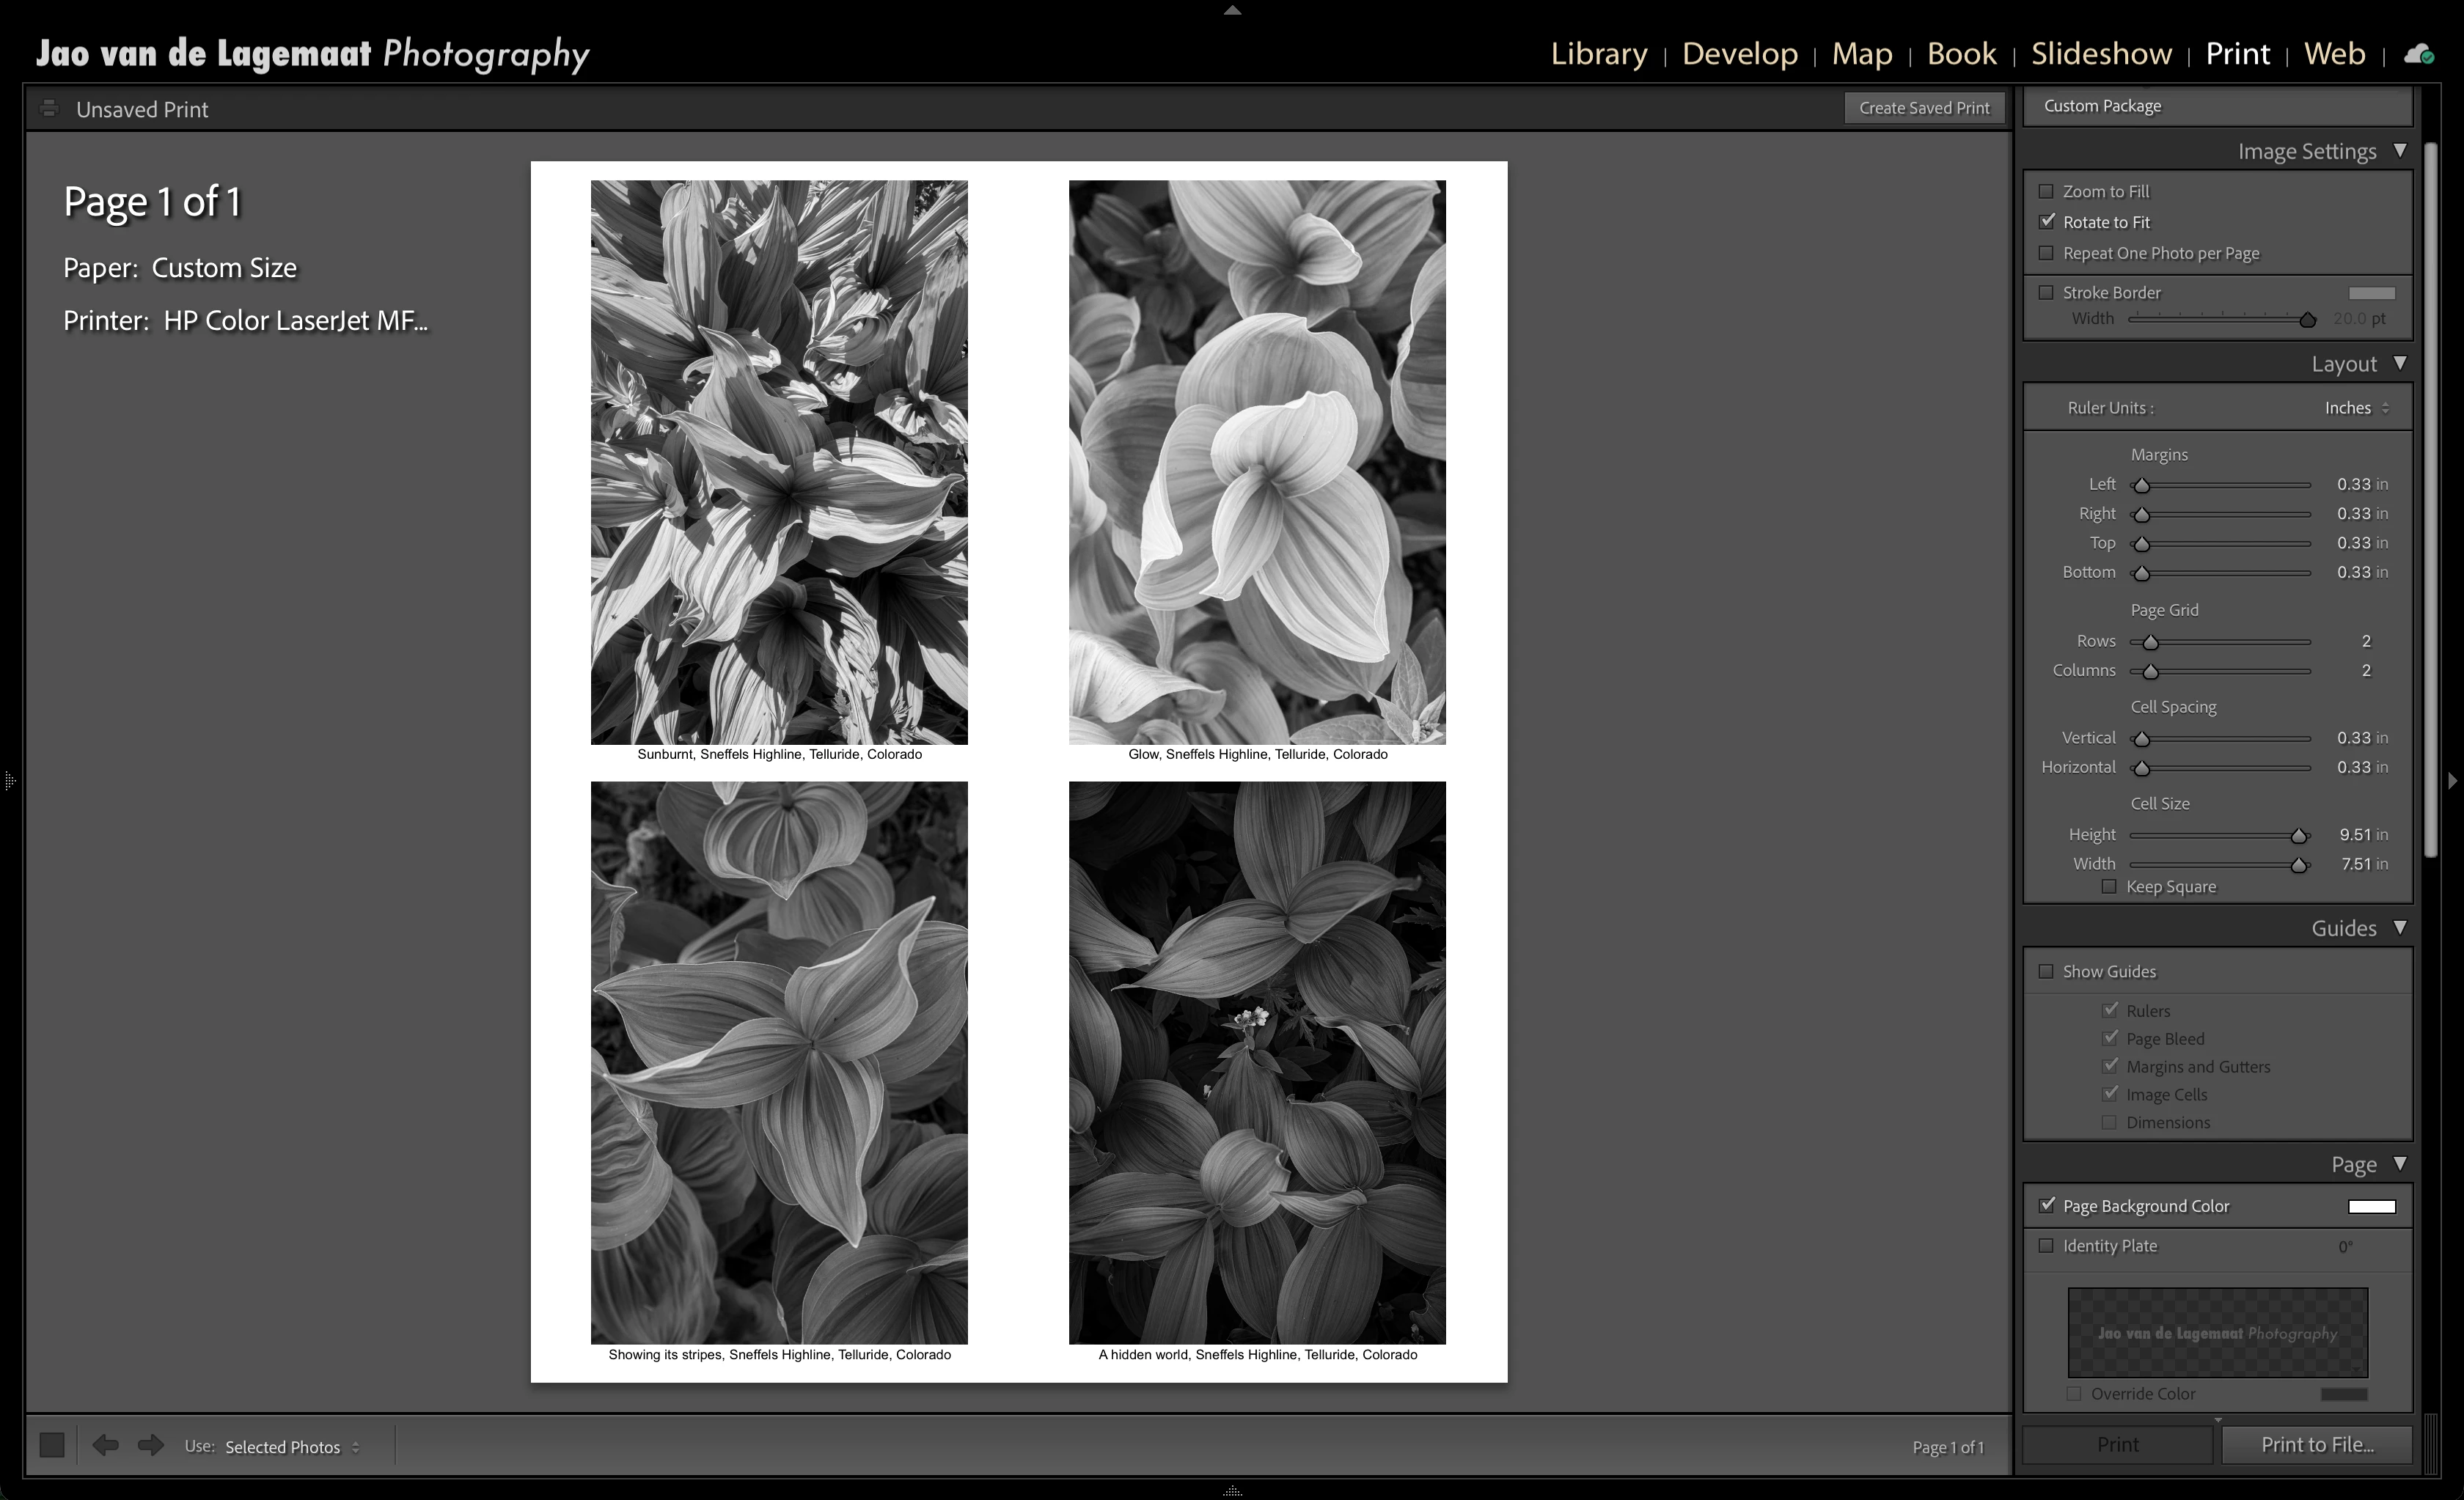Turn on the Show Guides checkbox
The width and height of the screenshot is (2464, 1500).
[2046, 971]
